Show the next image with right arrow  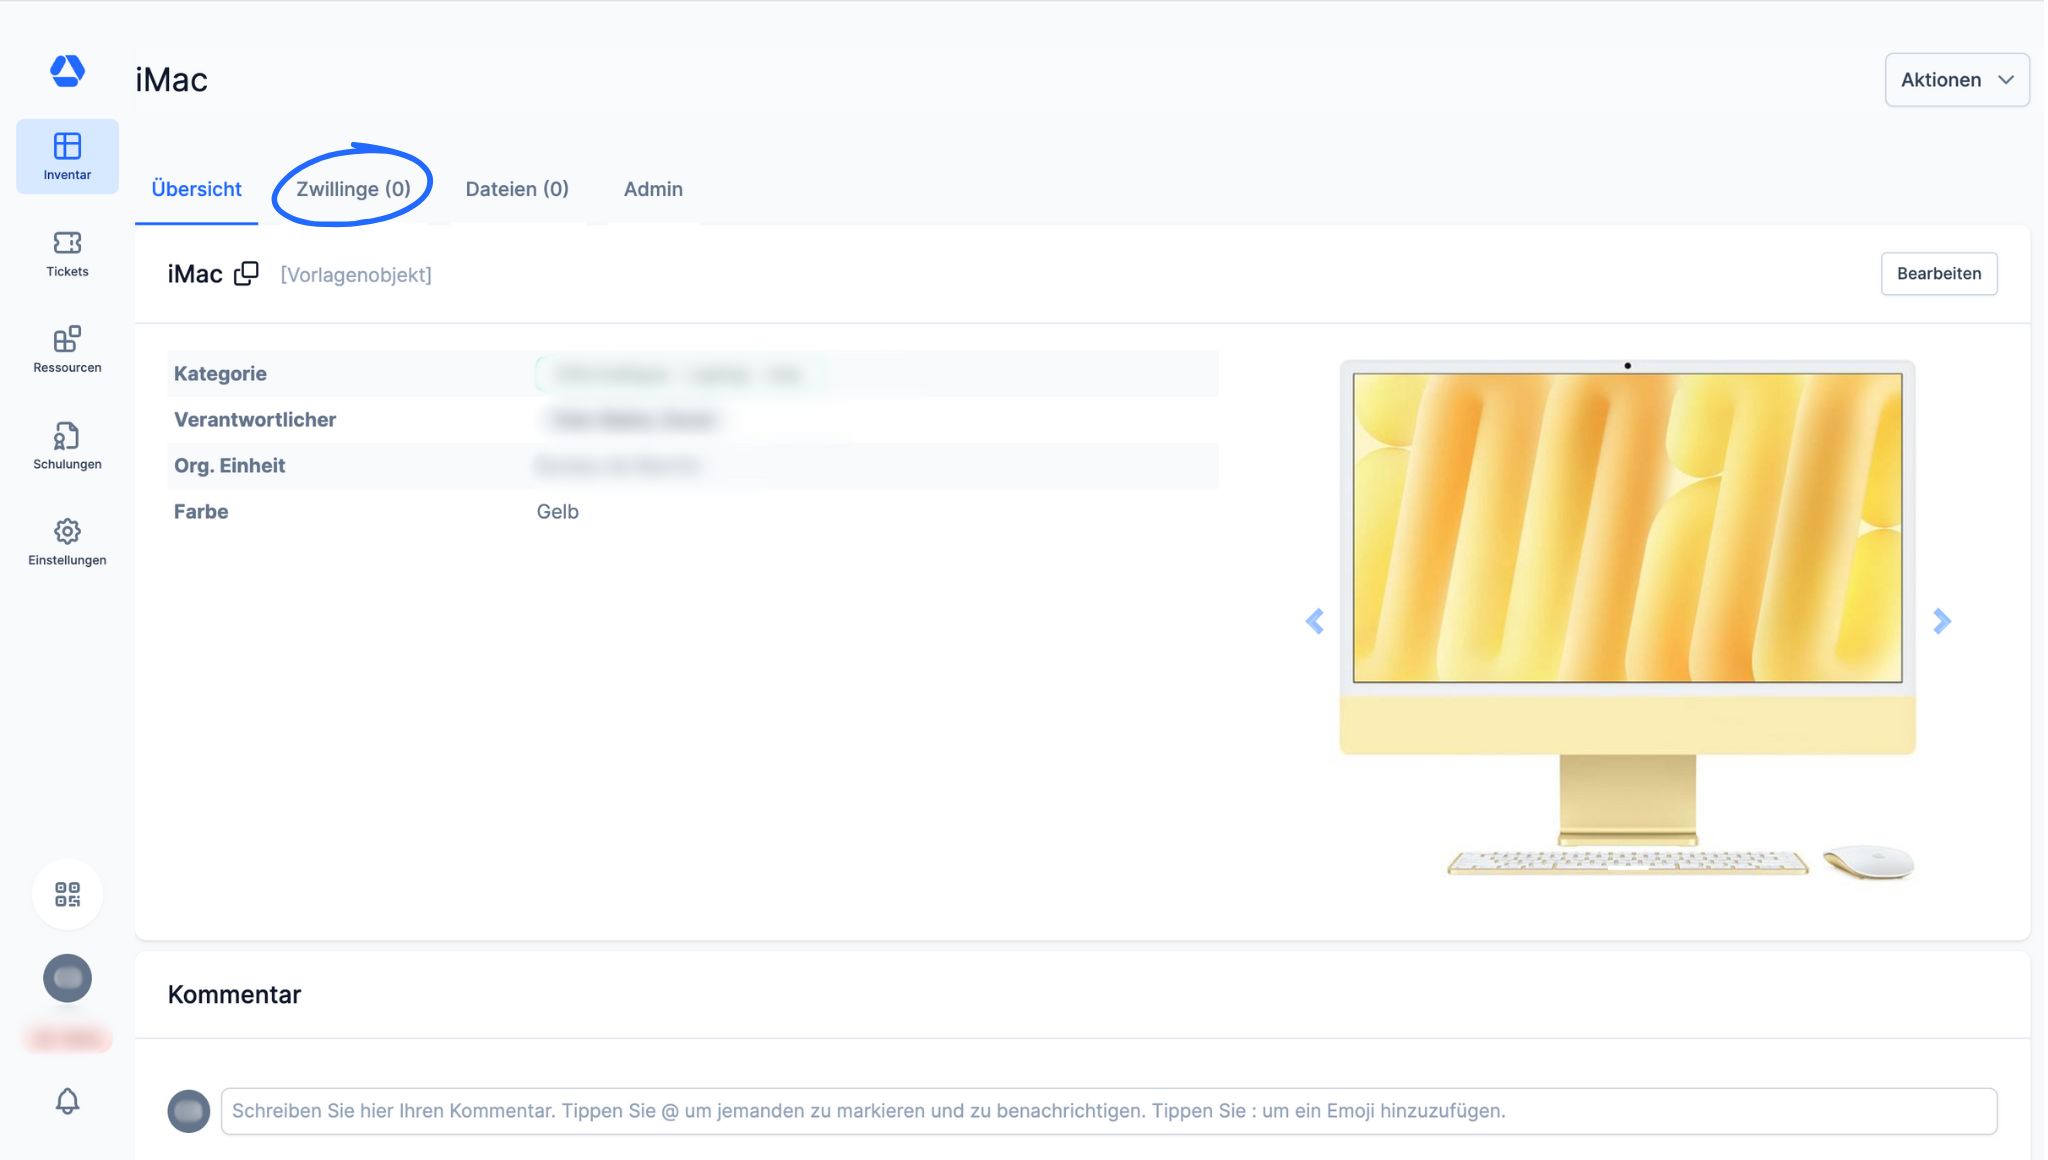click(x=1941, y=622)
